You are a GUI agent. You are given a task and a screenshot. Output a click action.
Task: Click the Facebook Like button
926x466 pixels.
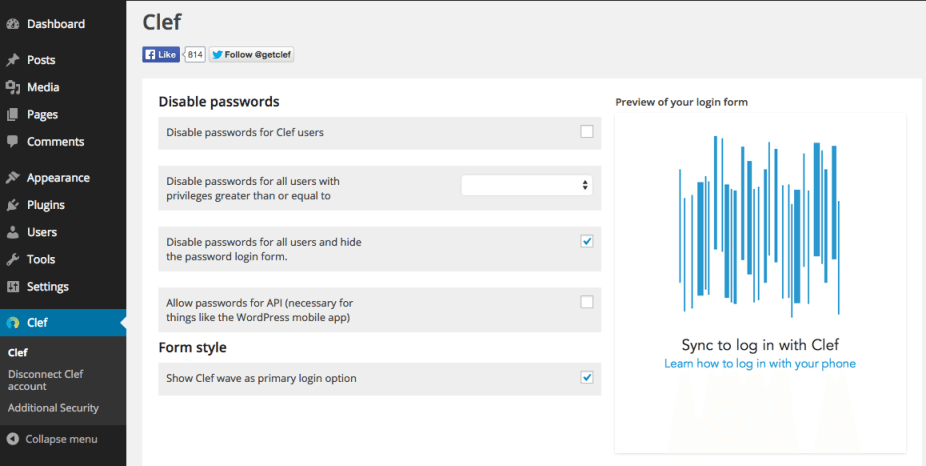pyautogui.click(x=161, y=54)
